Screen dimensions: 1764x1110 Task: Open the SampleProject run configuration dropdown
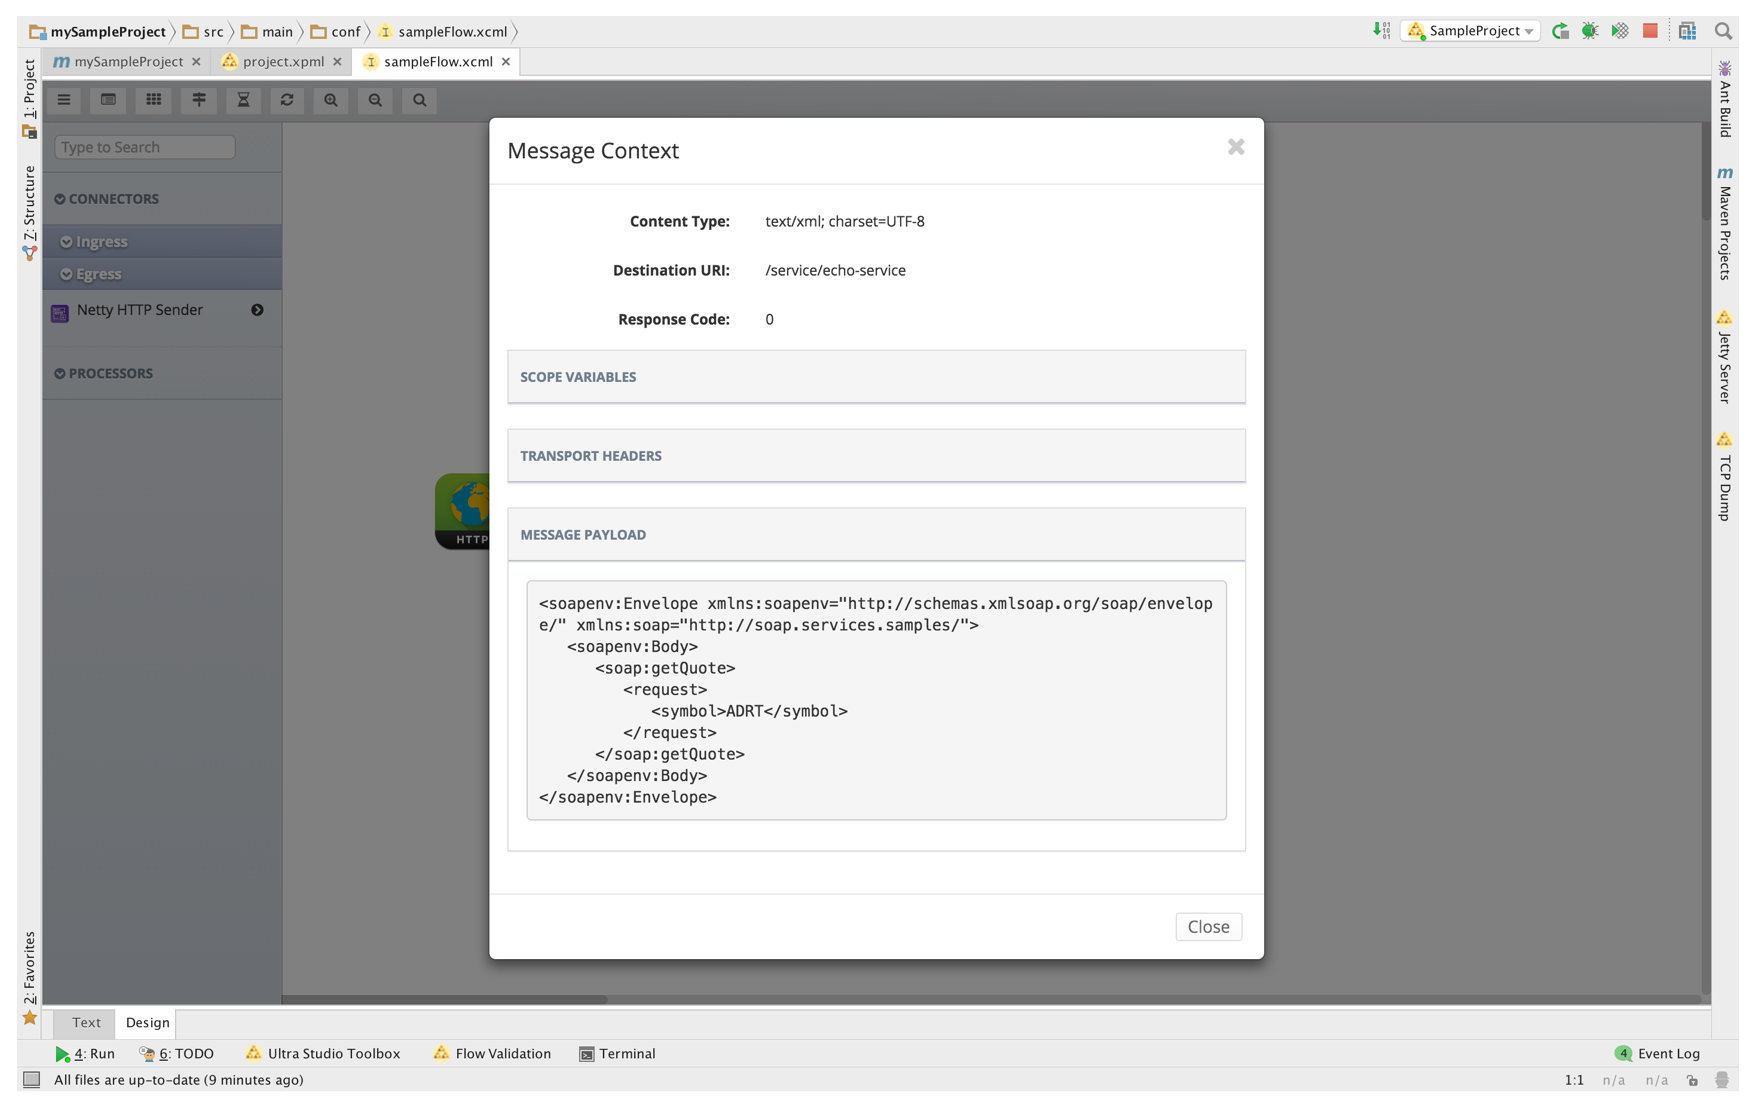(1470, 31)
